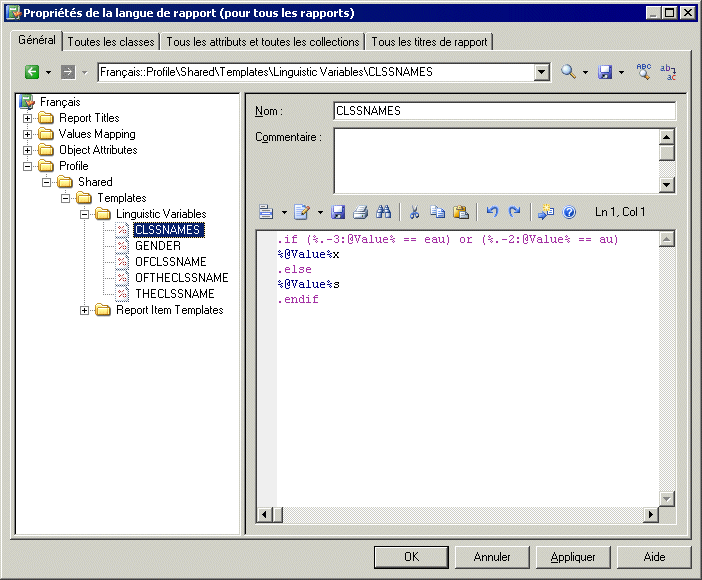
Task: Click the Copy icon in editor toolbar
Action: point(437,212)
